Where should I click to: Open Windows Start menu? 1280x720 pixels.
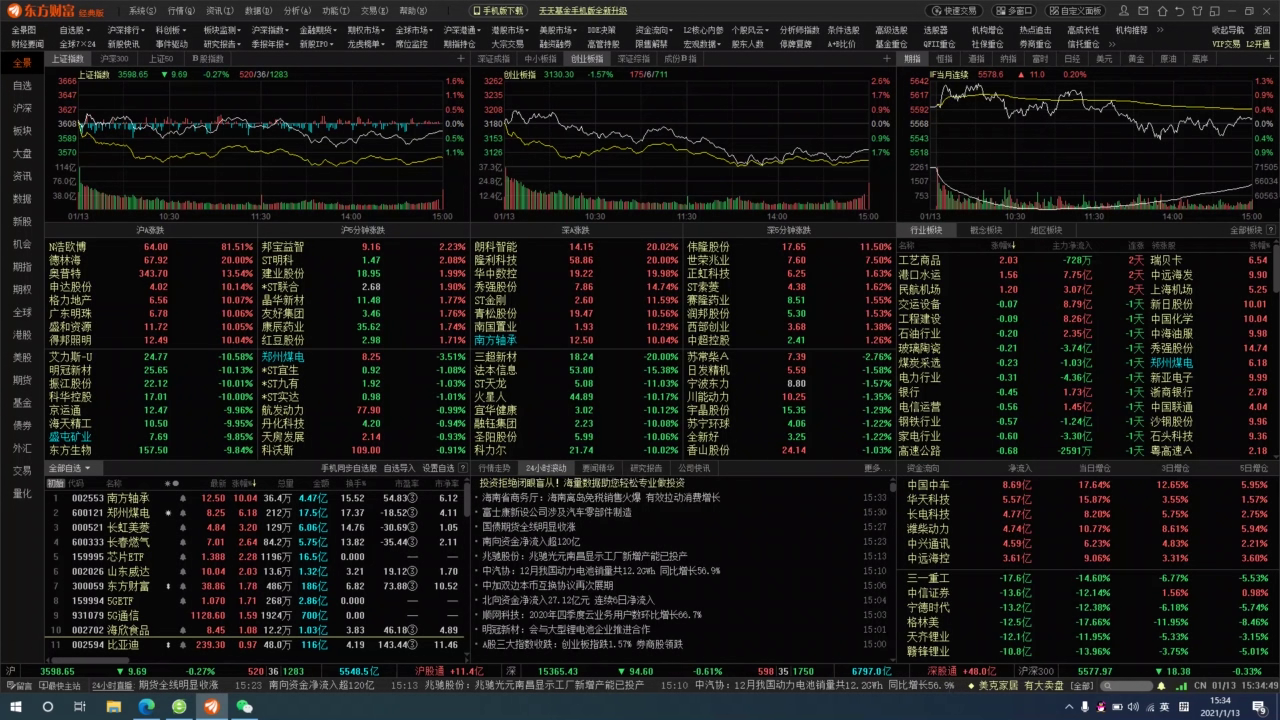[x=17, y=706]
